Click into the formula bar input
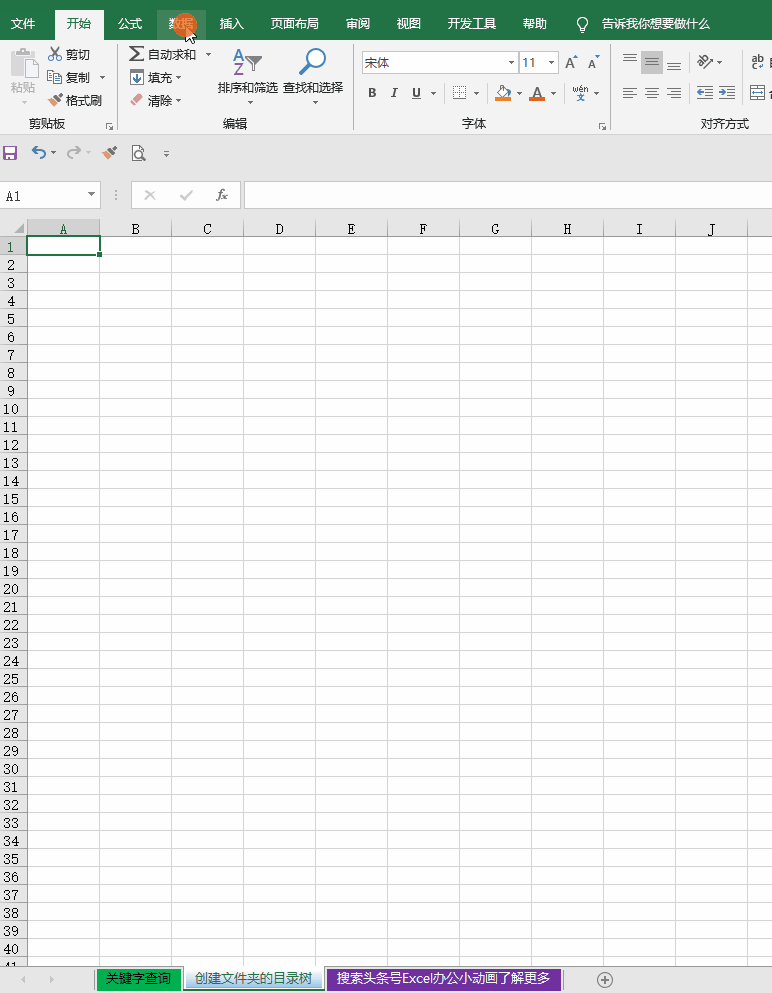 (x=508, y=195)
